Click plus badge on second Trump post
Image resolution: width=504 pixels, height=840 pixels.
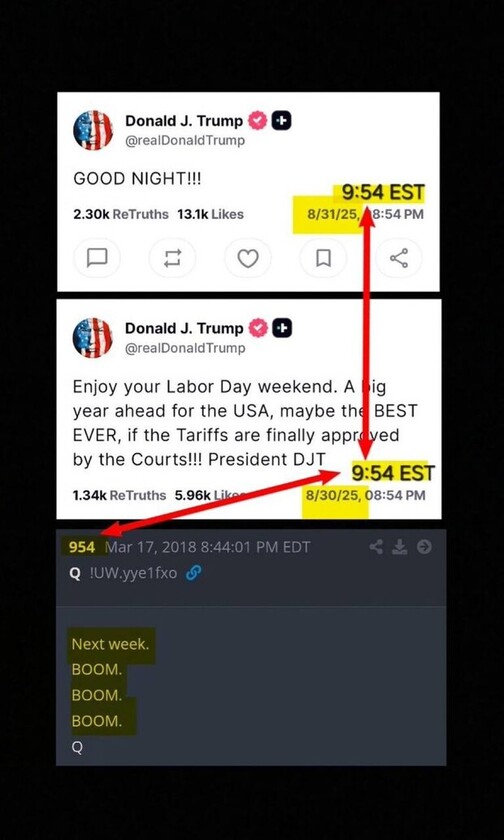(282, 328)
